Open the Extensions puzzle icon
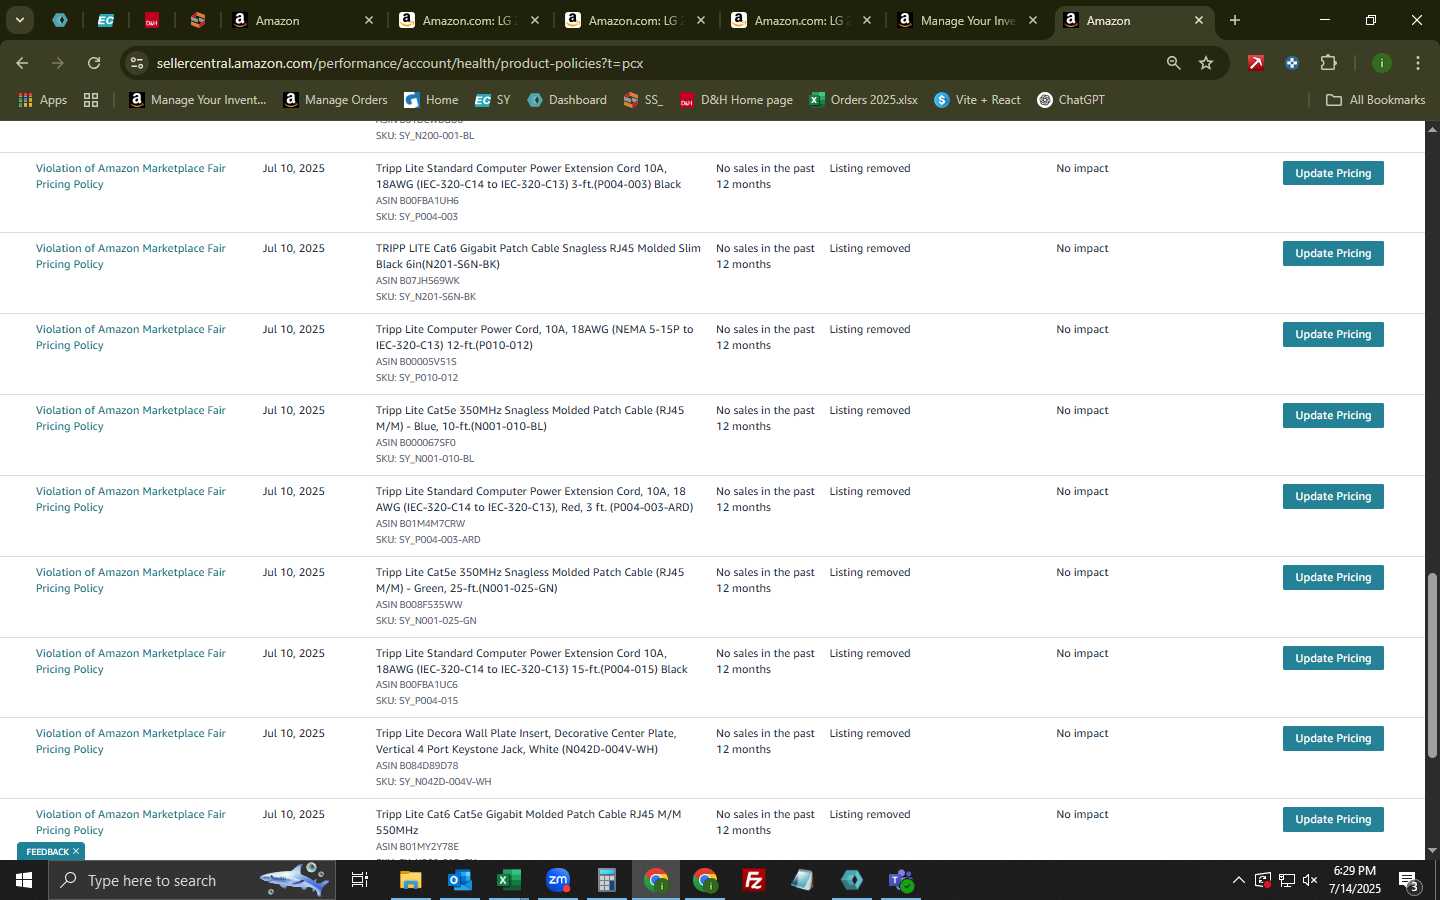 [1328, 63]
